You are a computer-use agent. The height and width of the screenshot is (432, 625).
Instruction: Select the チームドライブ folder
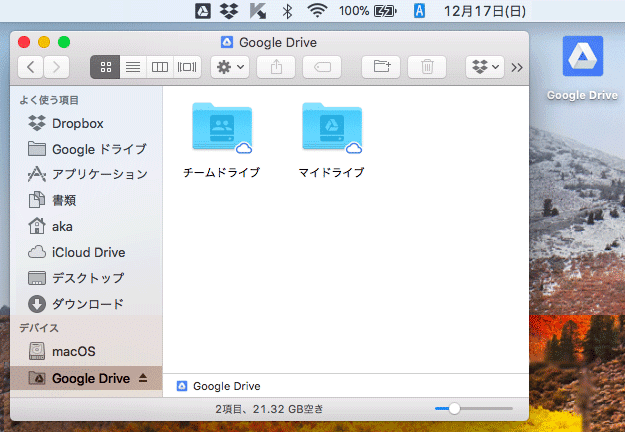point(222,139)
